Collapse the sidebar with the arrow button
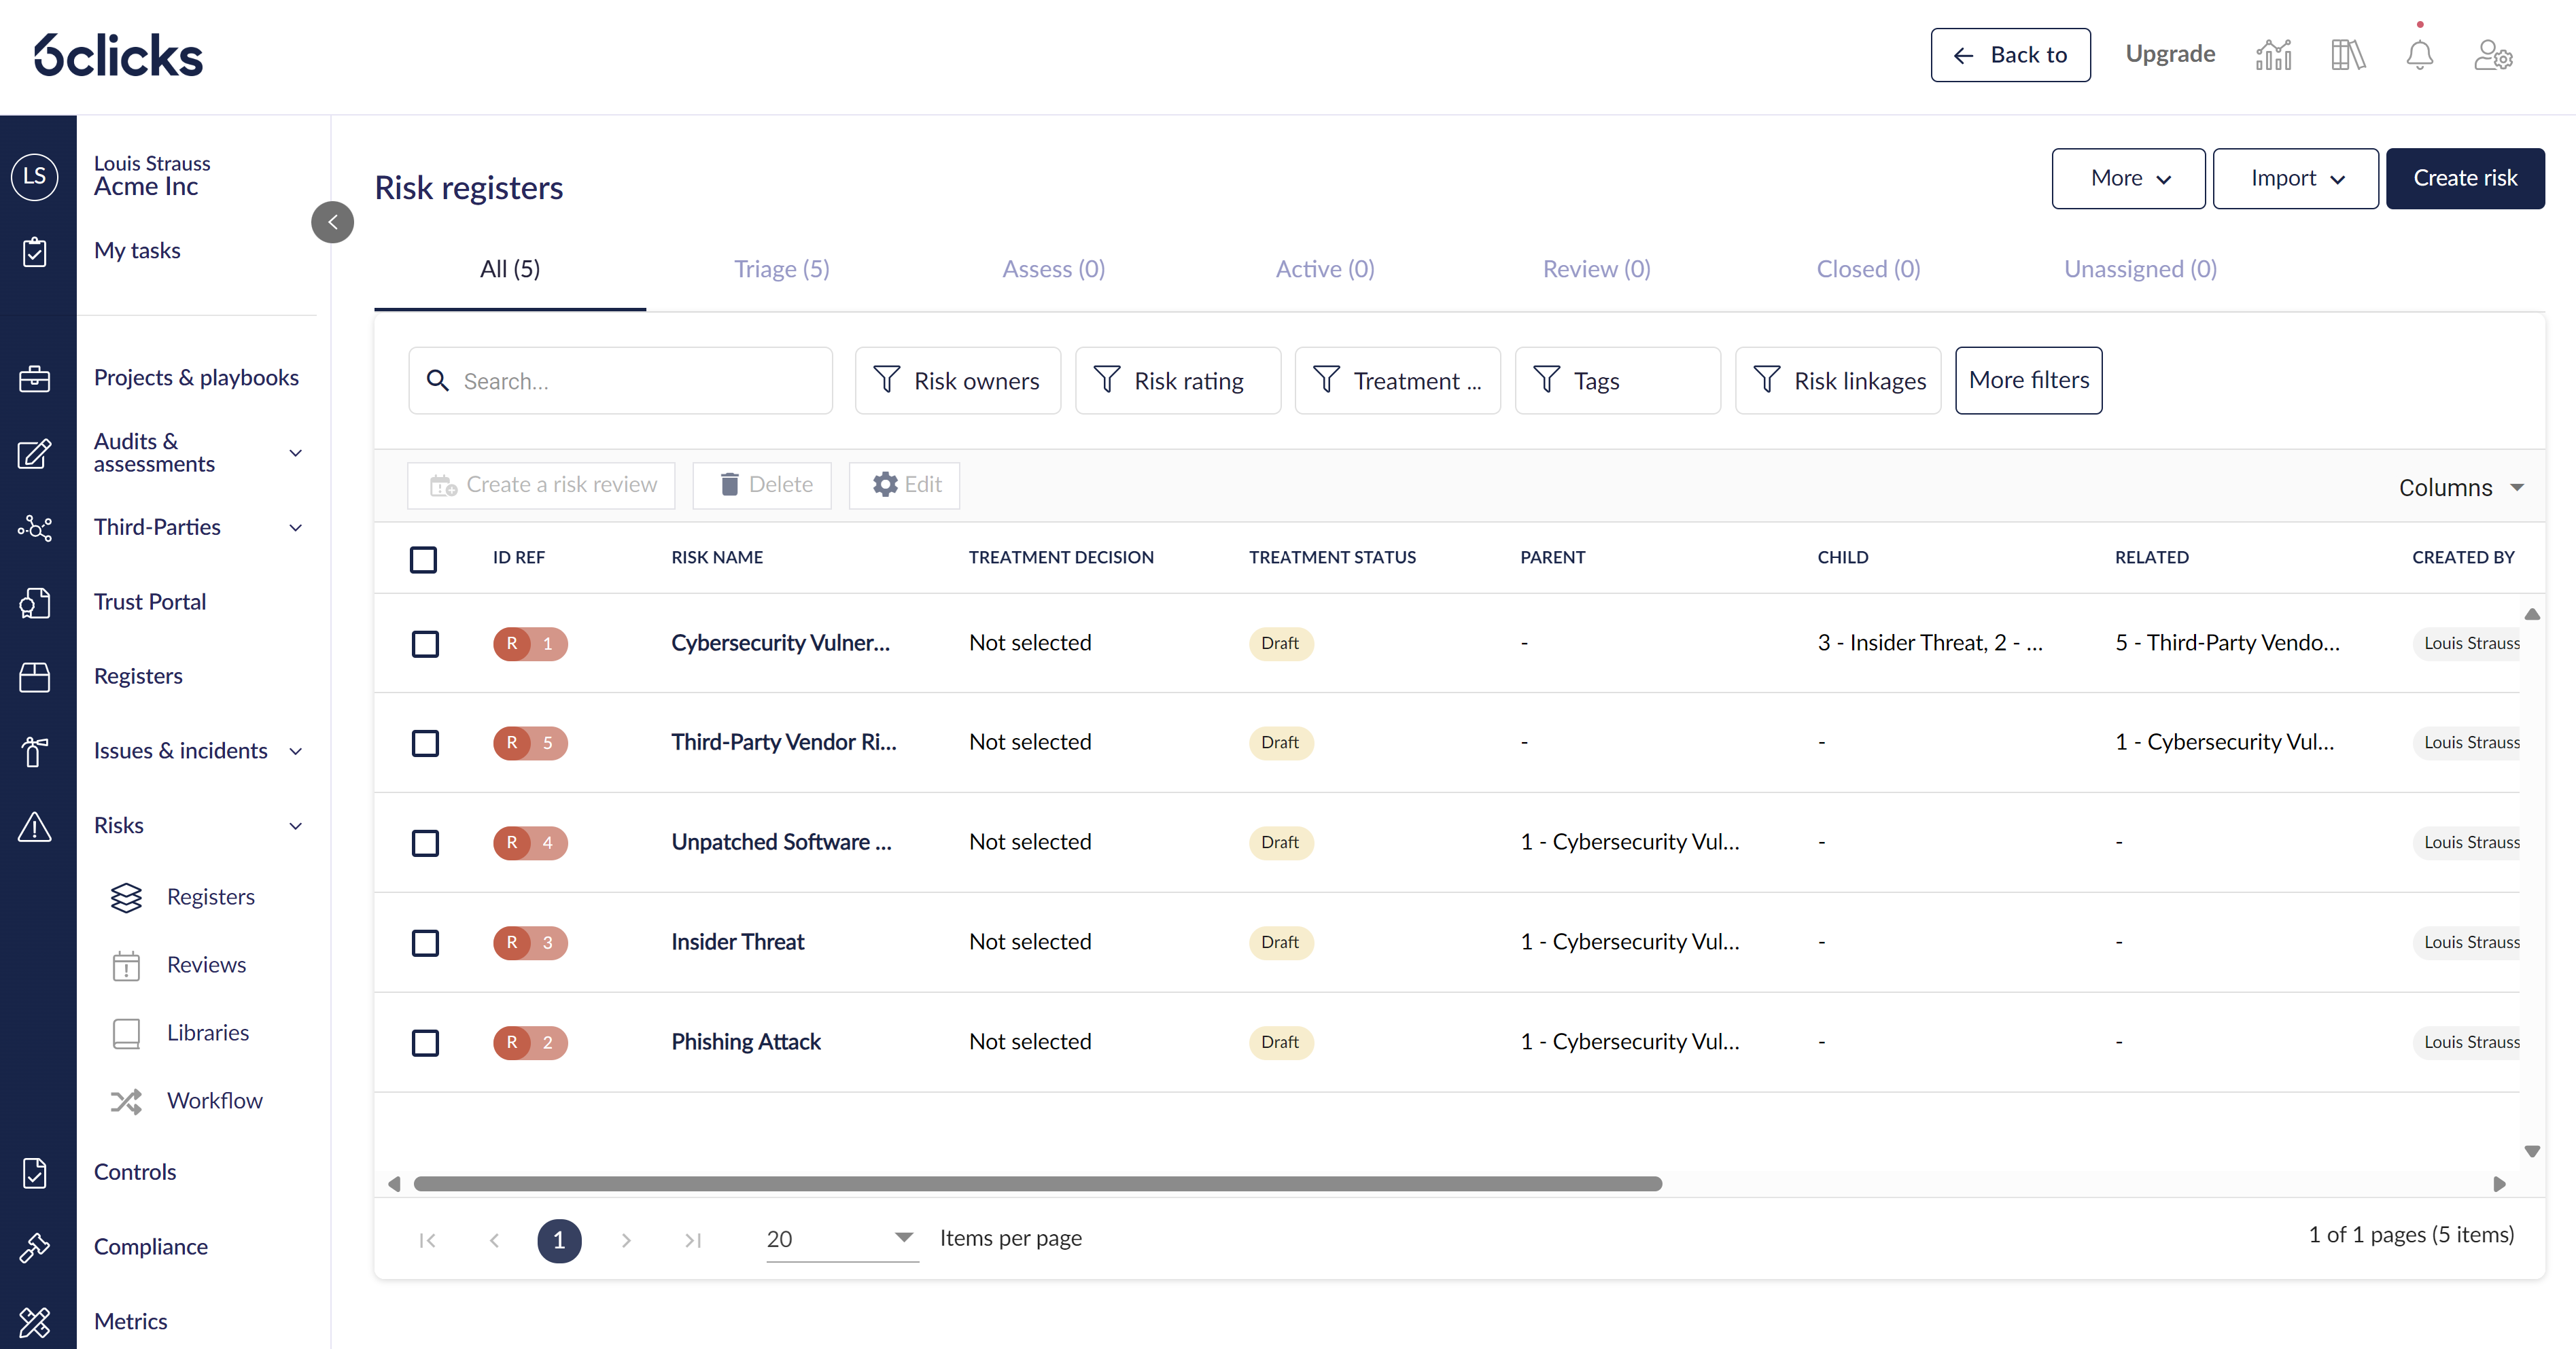The image size is (2576, 1349). [x=333, y=222]
